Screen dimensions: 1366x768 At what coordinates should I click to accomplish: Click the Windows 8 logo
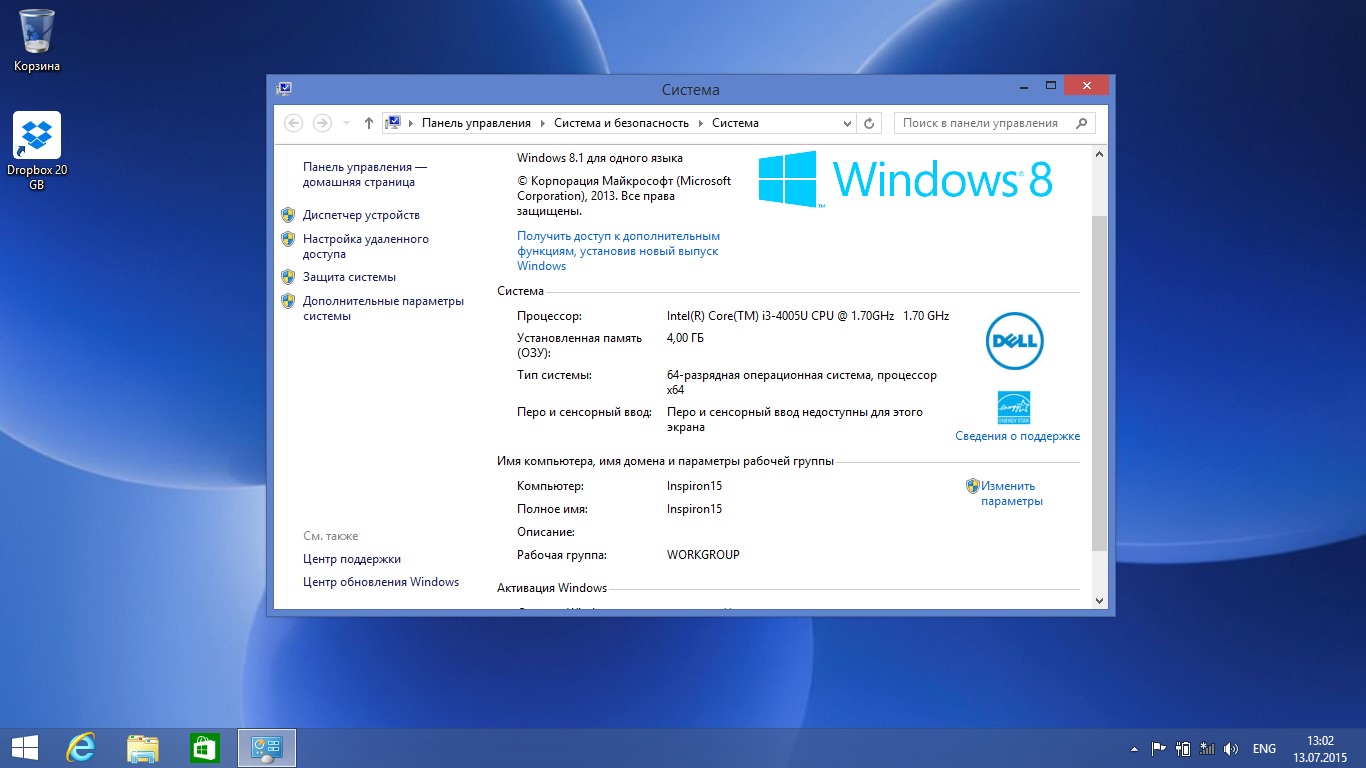click(905, 179)
